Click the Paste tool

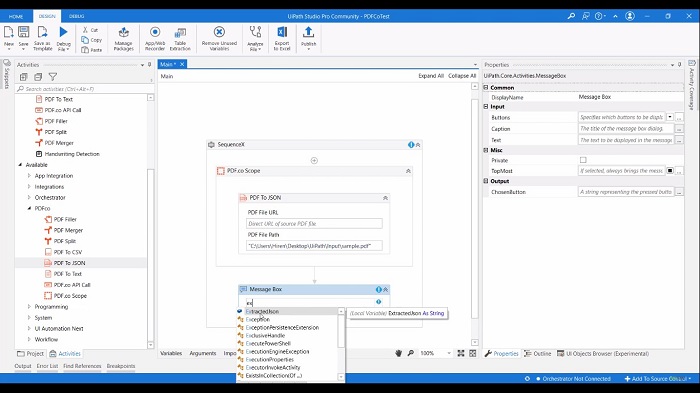[92, 50]
